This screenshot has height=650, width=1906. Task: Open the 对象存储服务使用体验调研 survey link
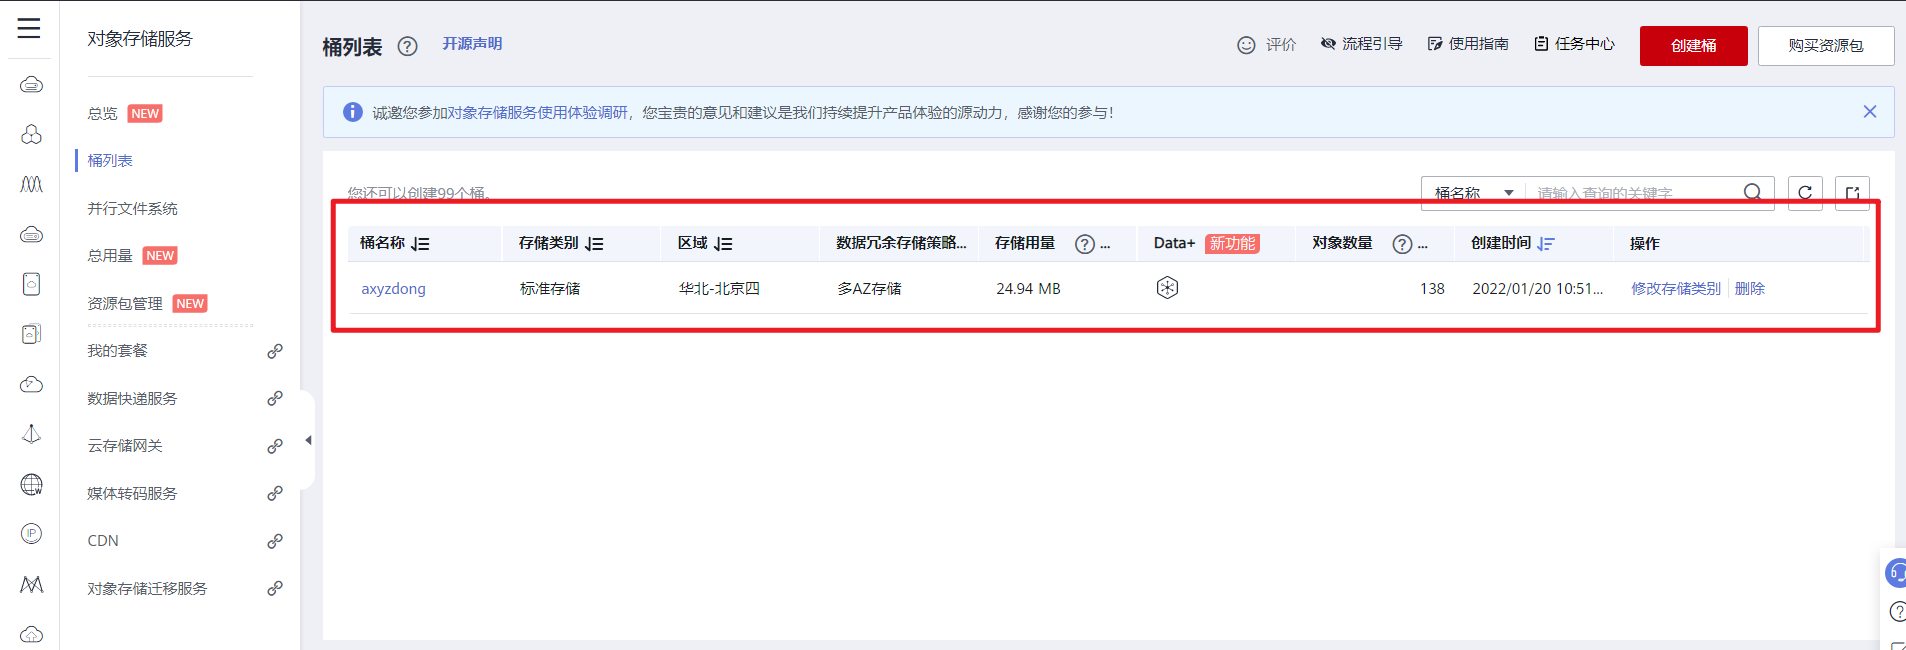pos(537,113)
